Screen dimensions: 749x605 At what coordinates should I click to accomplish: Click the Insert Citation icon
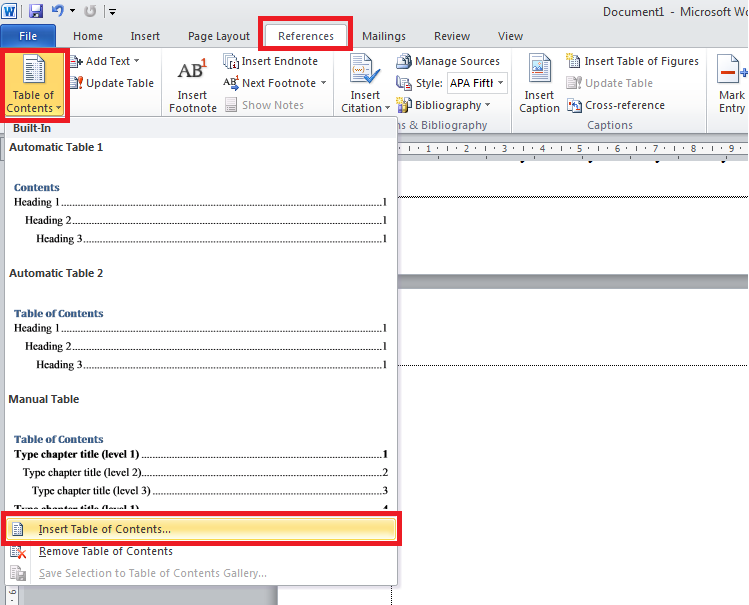(x=364, y=70)
